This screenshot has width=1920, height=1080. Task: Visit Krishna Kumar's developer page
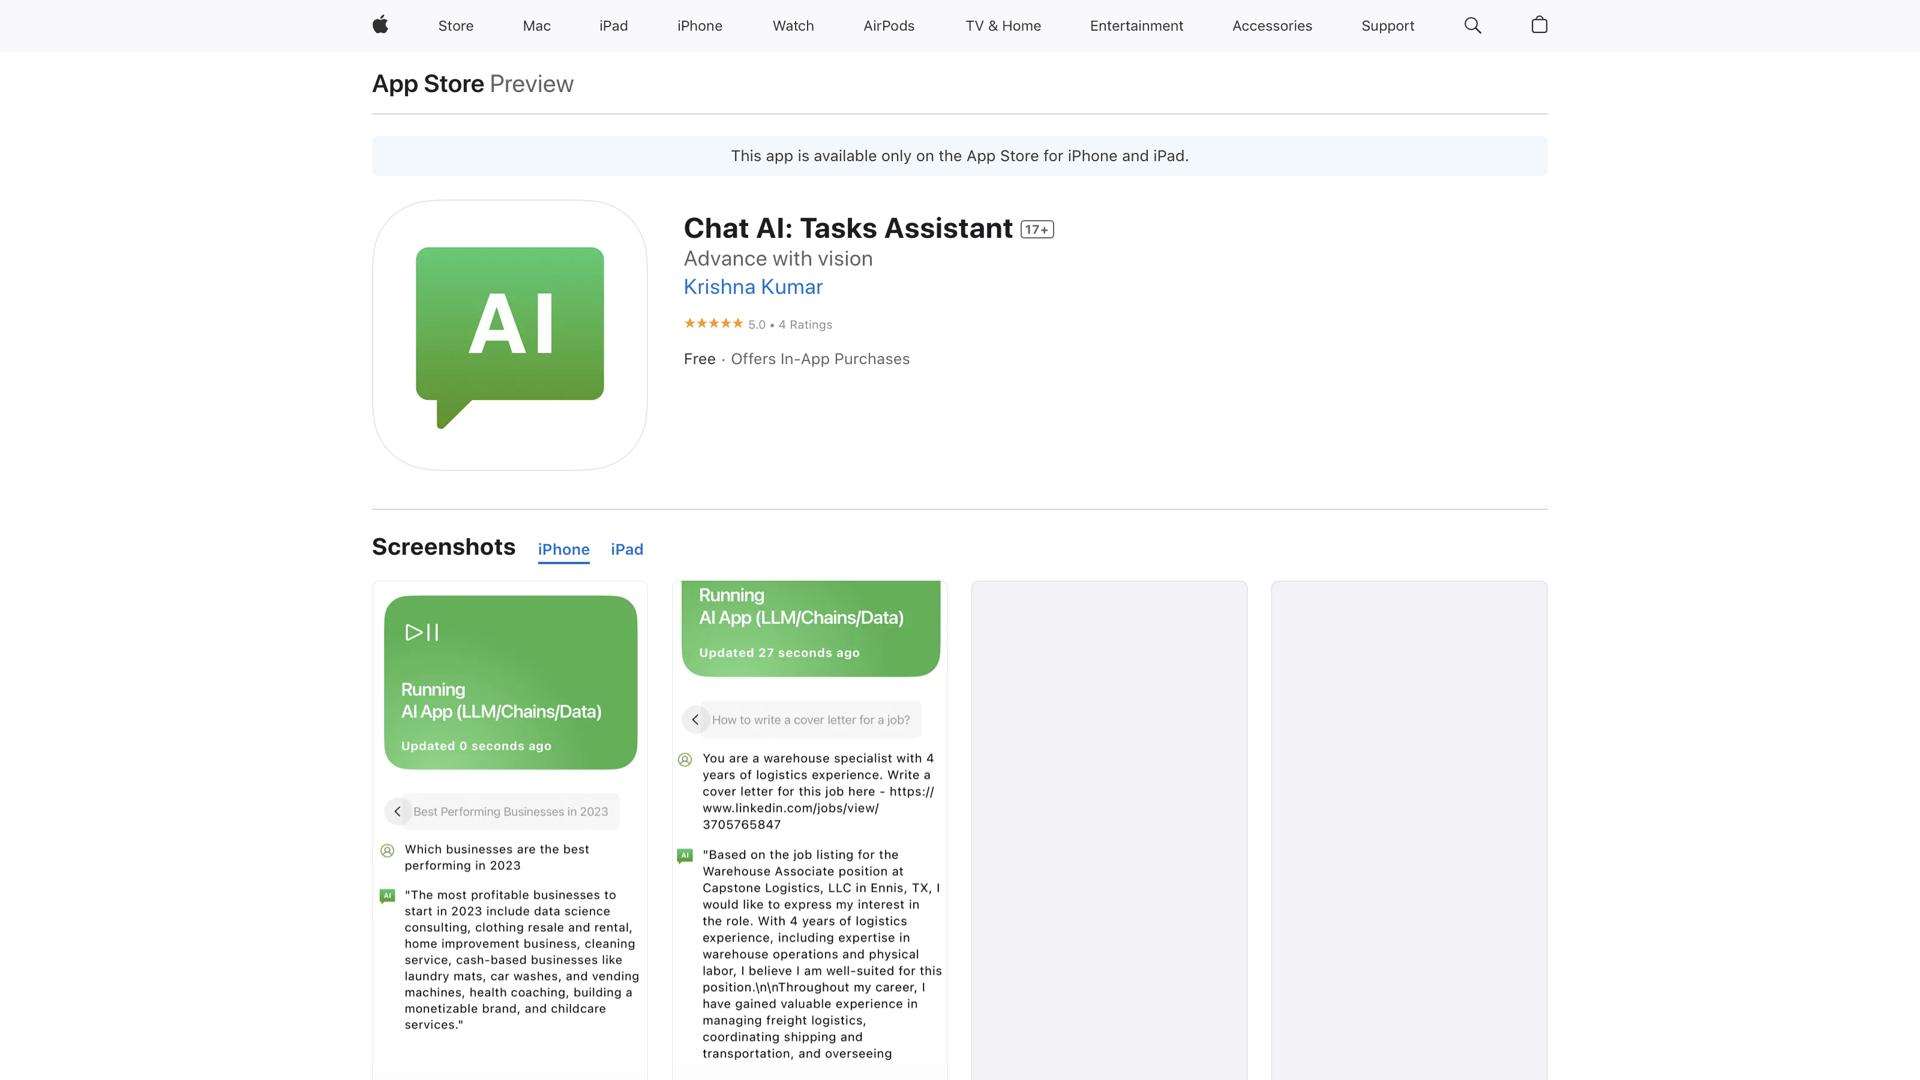[752, 287]
